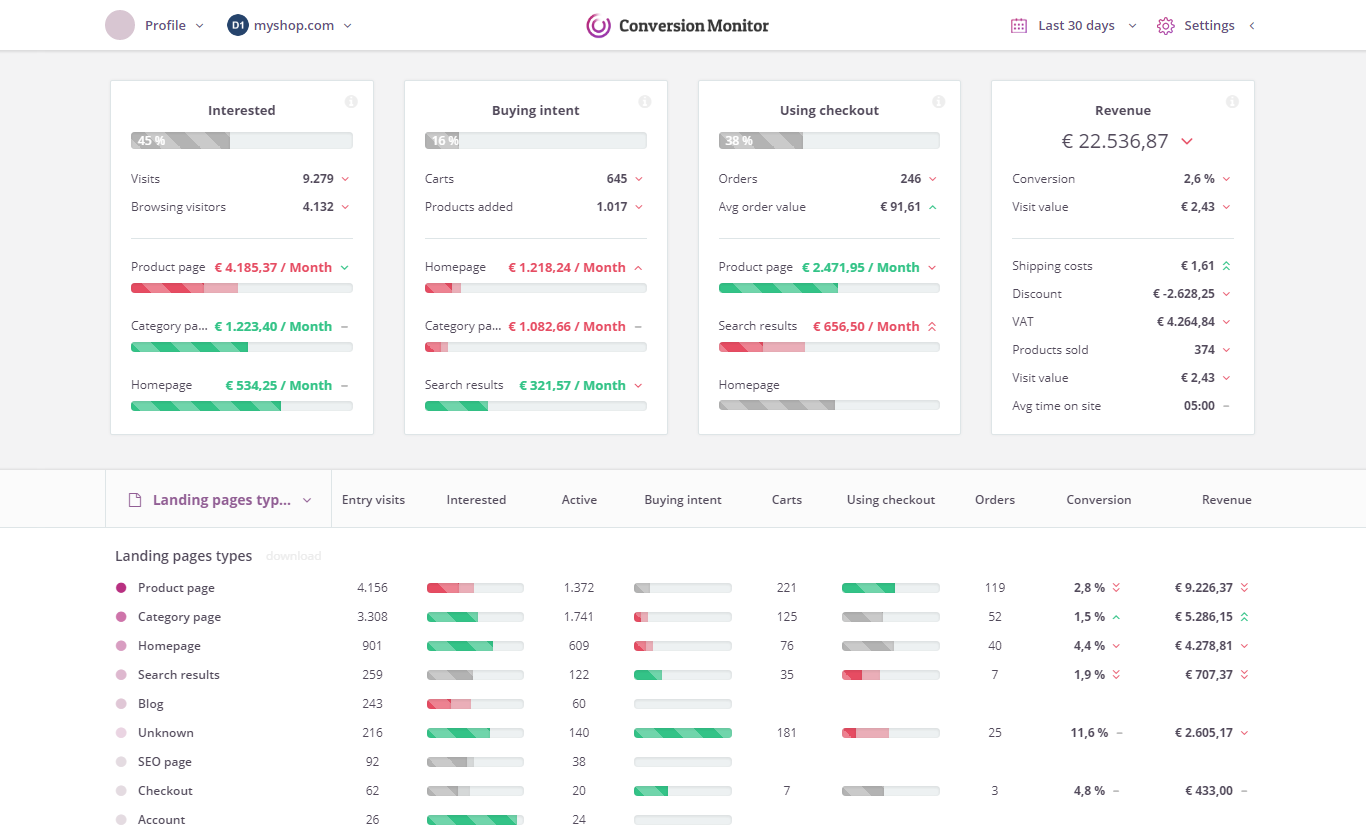1366x840 pixels.
Task: Click the document icon beside Landing pages types
Action: [x=135, y=500]
